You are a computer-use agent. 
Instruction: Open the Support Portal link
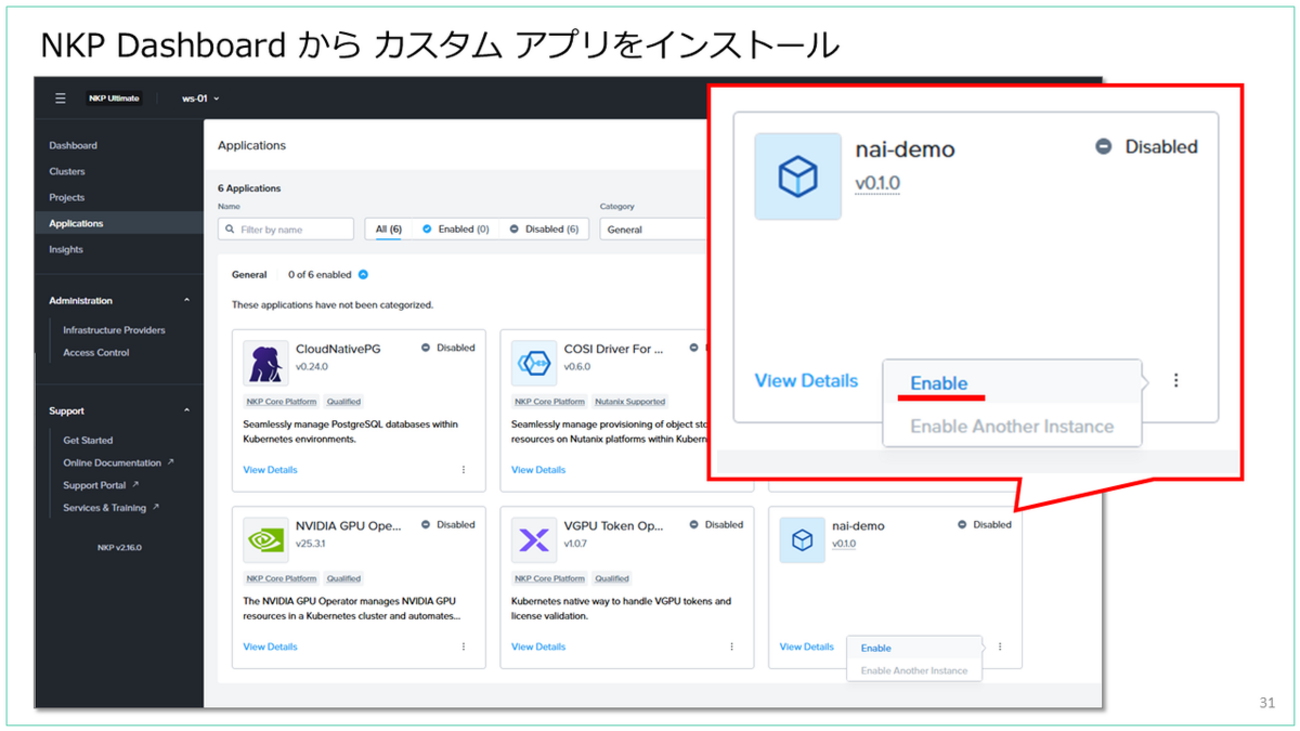point(95,486)
